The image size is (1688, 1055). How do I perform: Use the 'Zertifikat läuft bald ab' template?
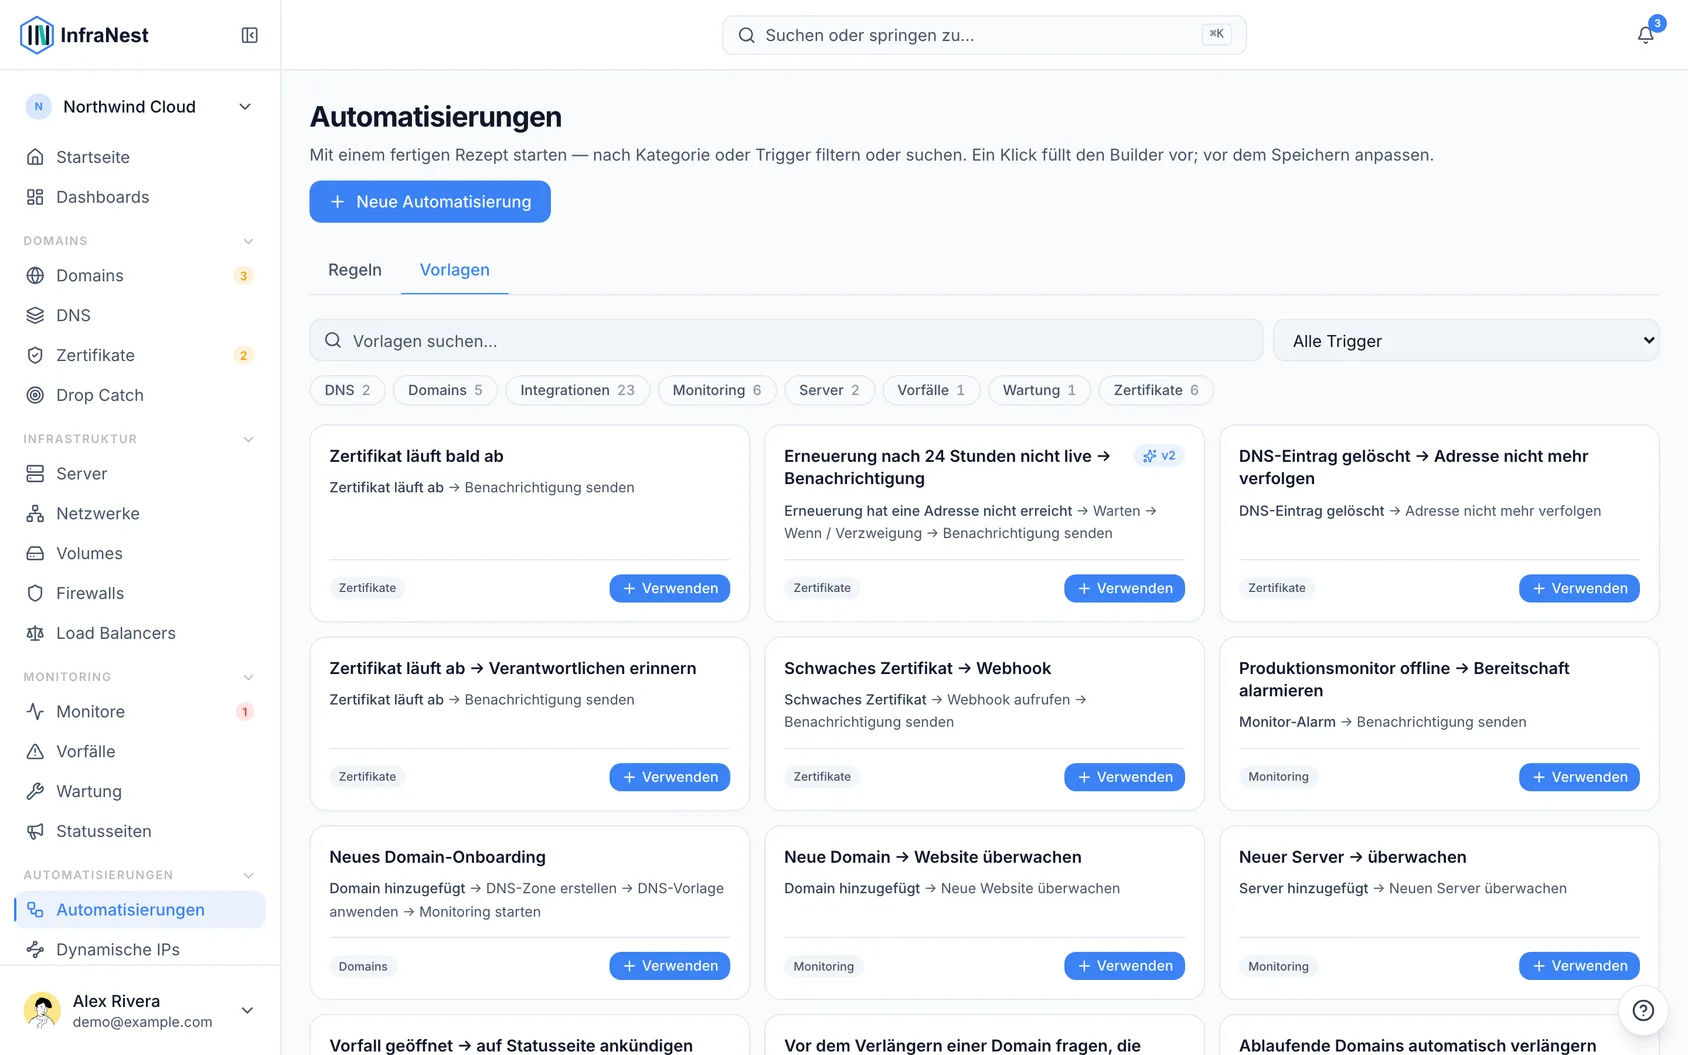click(x=670, y=588)
